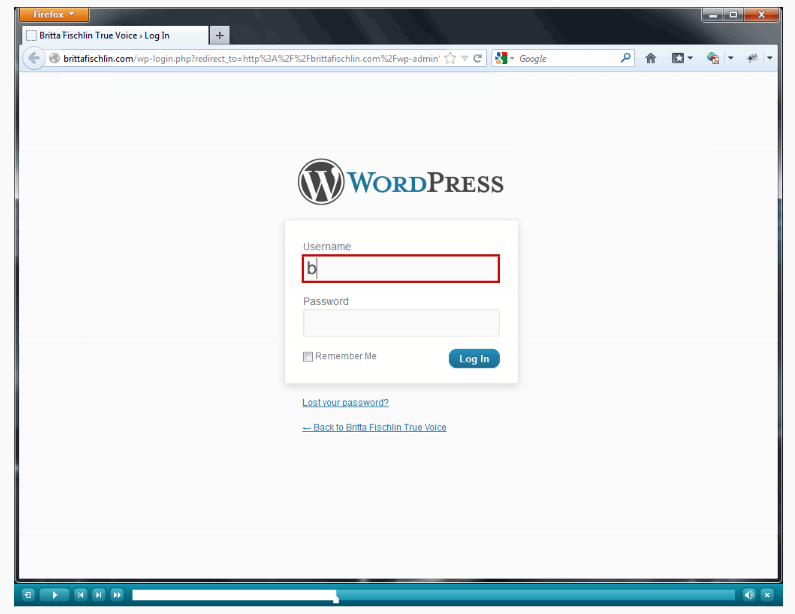Fast forward the video playback
The width and height of the screenshot is (795, 614).
tap(117, 595)
